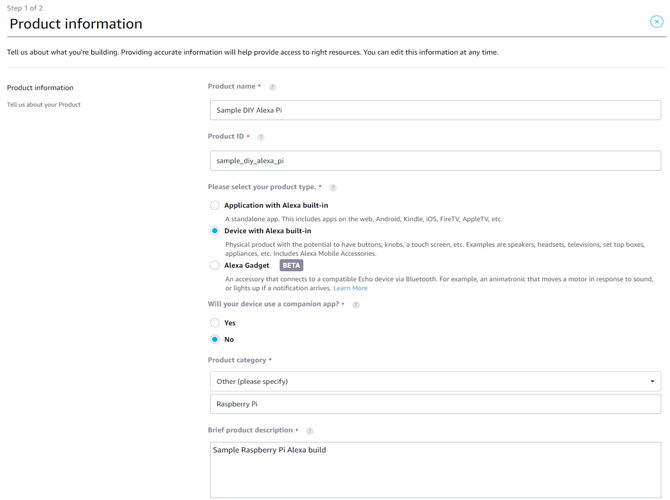Click the BETA badge next to Alexa Gadget
670x500 pixels.
pos(291,265)
